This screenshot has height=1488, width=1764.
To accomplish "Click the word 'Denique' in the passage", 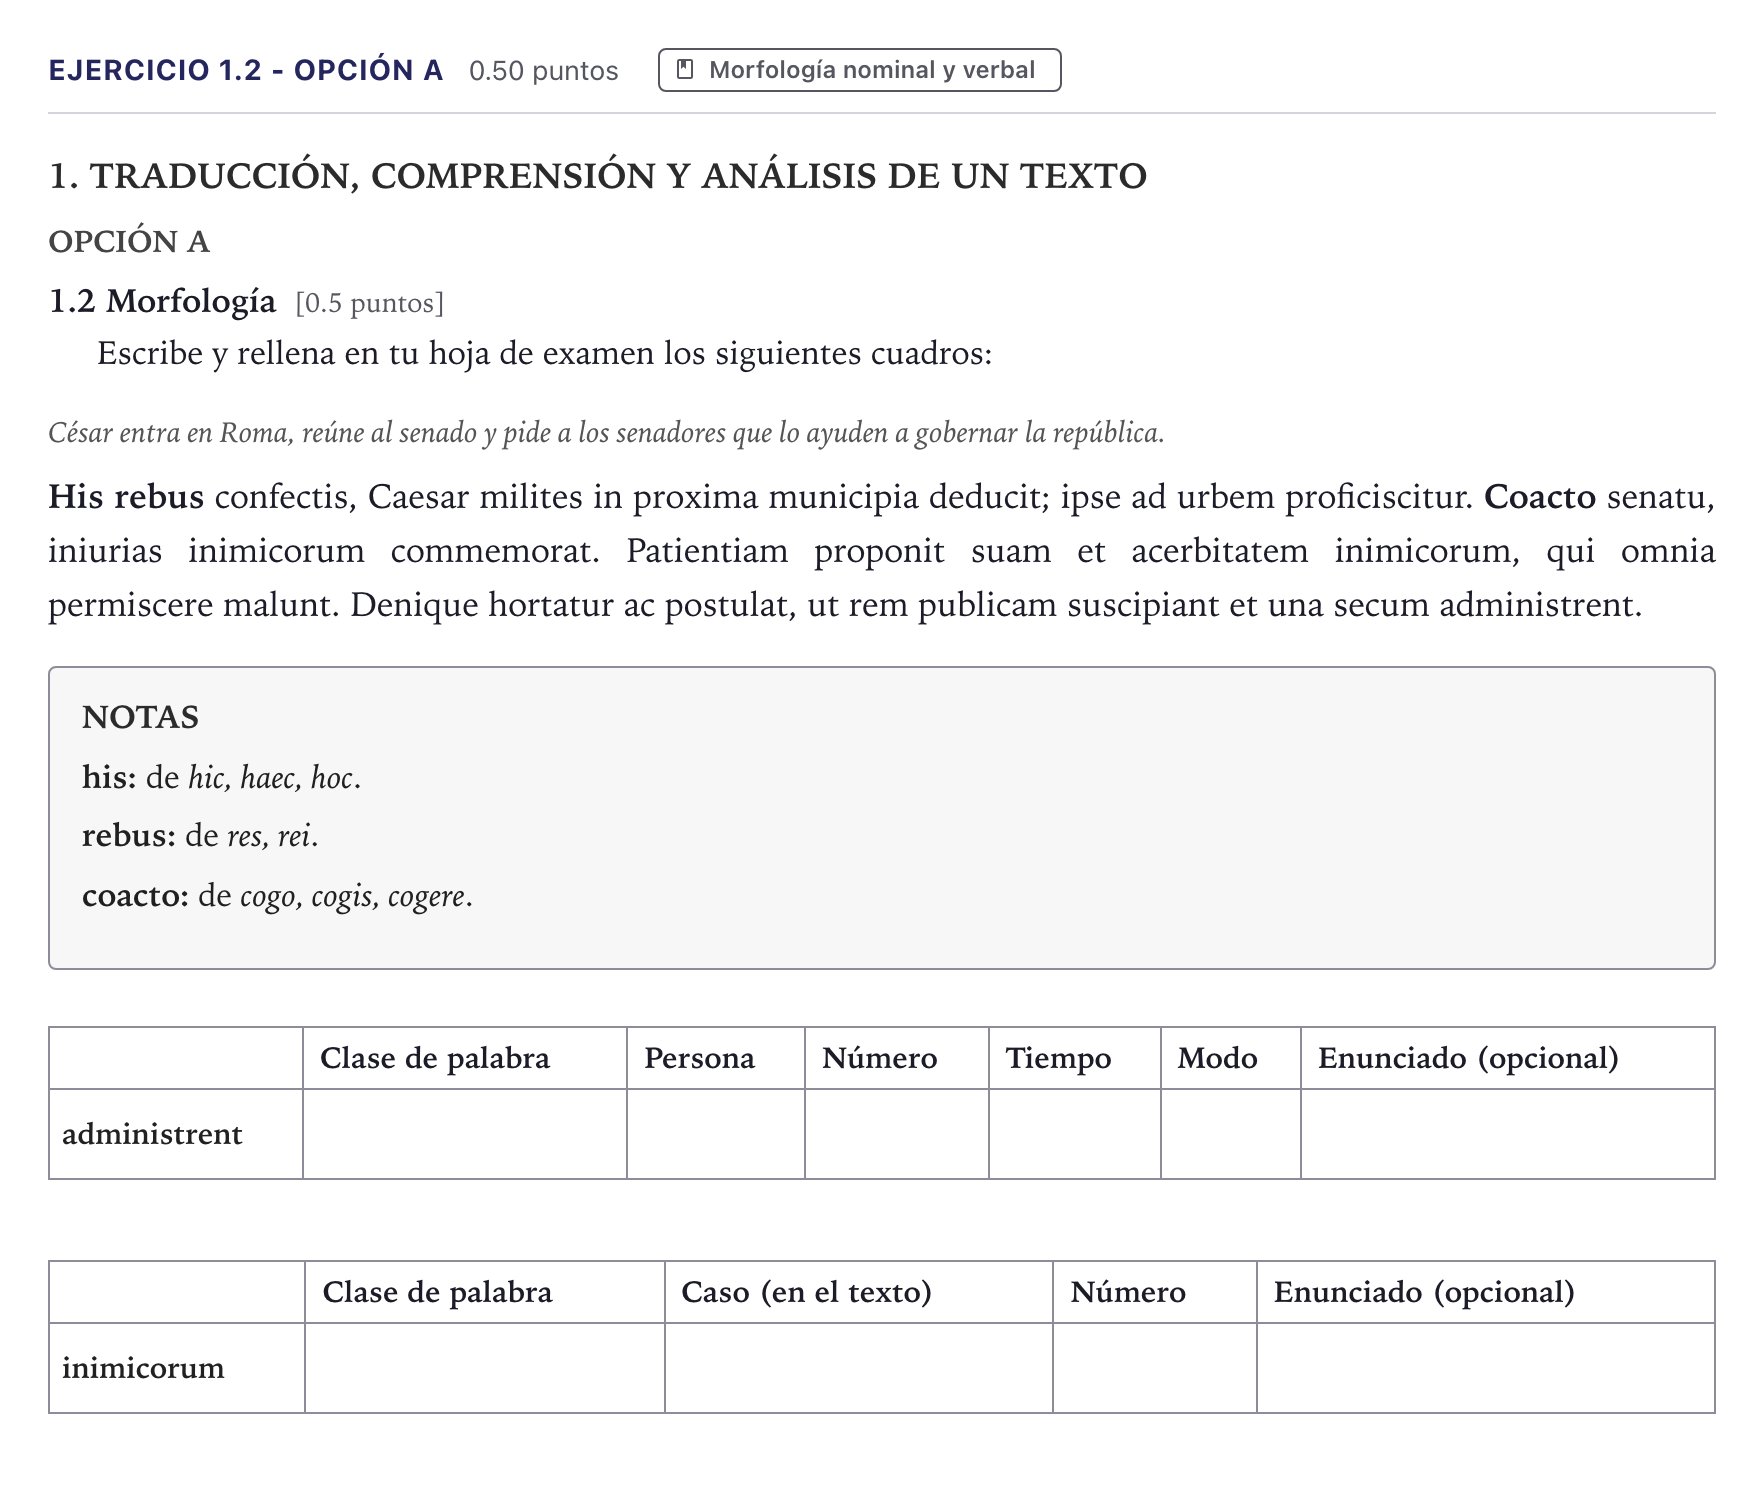I will [x=414, y=605].
